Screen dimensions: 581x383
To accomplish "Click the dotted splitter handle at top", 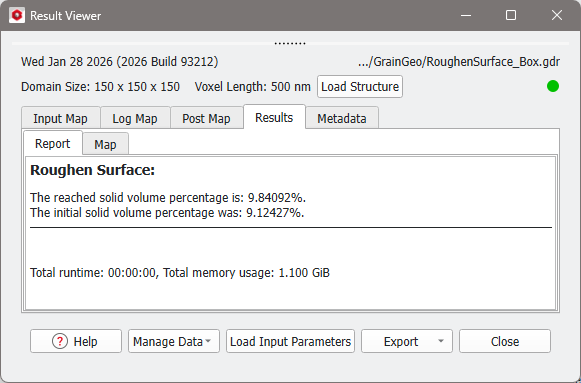I will tap(290, 44).
